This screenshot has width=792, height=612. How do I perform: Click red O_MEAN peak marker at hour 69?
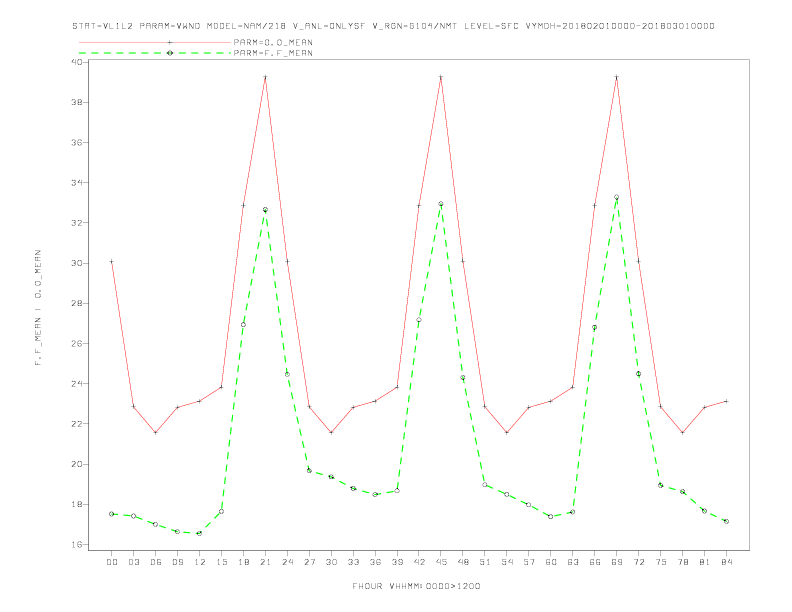[x=617, y=77]
